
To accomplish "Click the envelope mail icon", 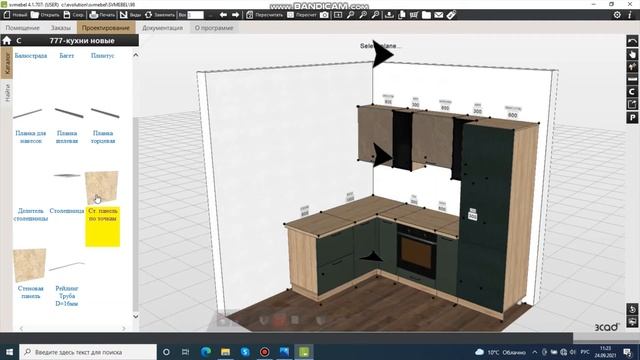I will pyautogui.click(x=438, y=15).
